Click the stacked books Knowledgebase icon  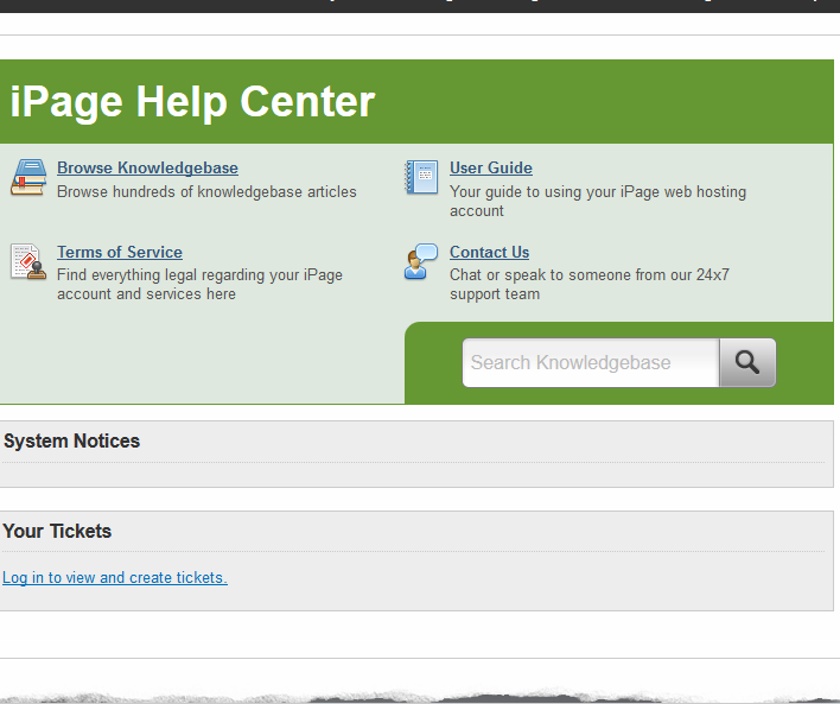click(28, 177)
